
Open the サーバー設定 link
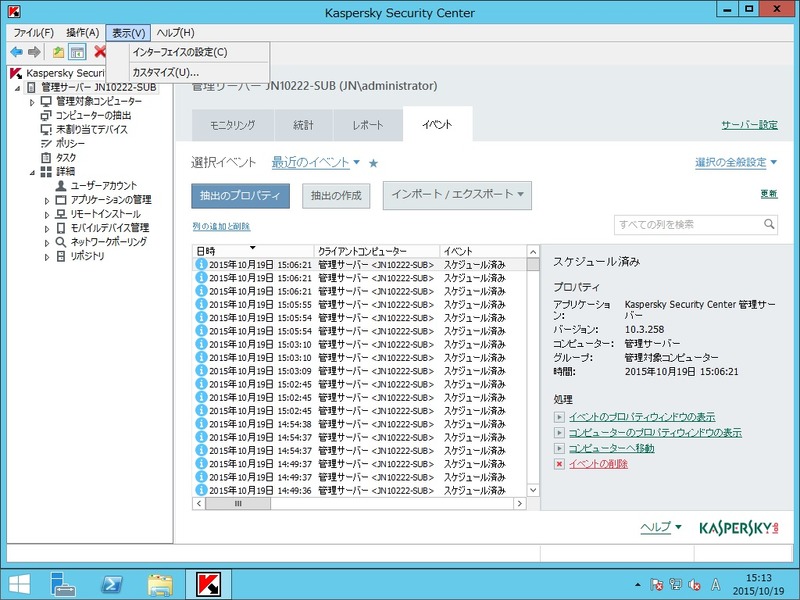(749, 125)
